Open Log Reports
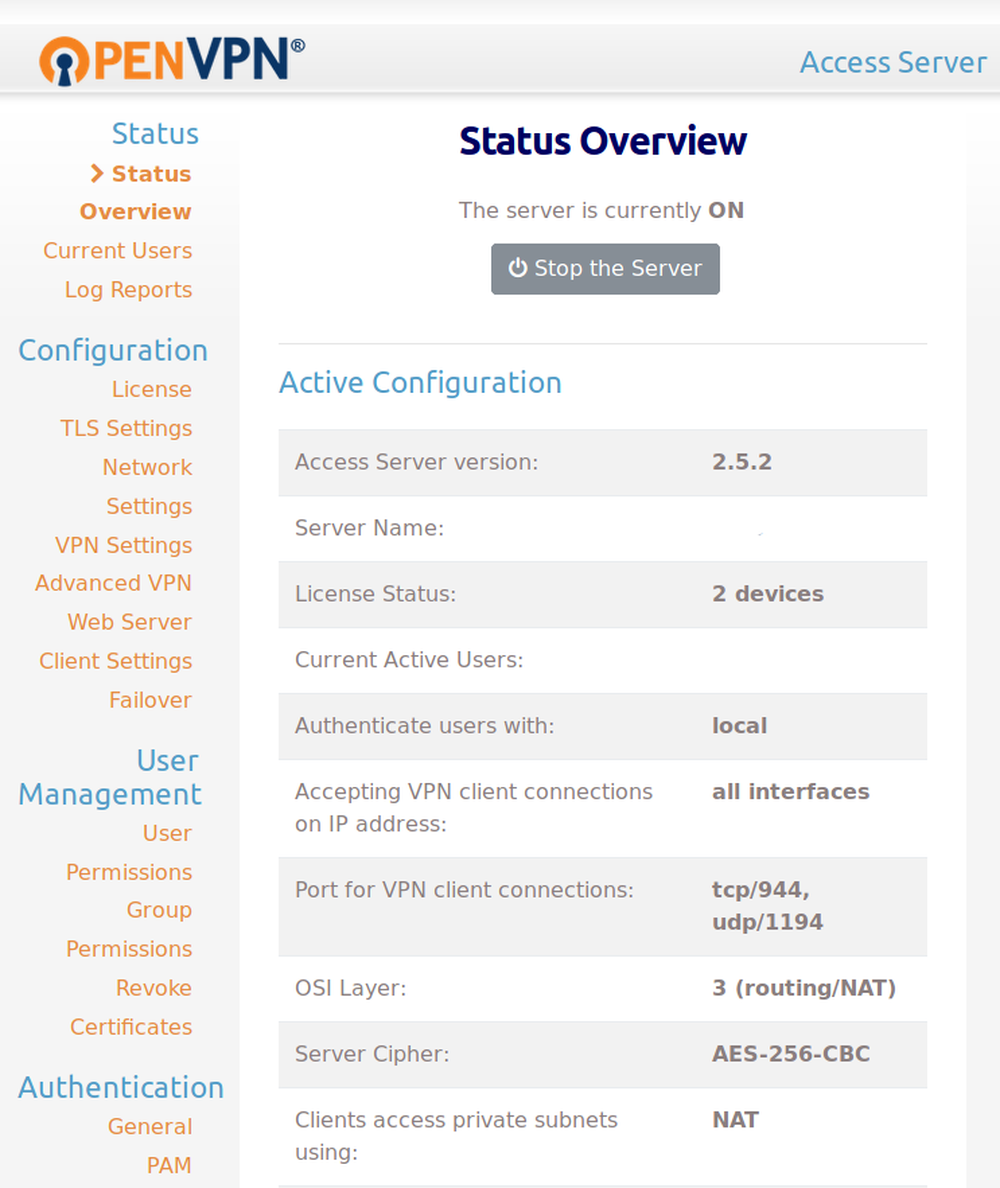Screen dimensions: 1000x1188 pos(128,290)
